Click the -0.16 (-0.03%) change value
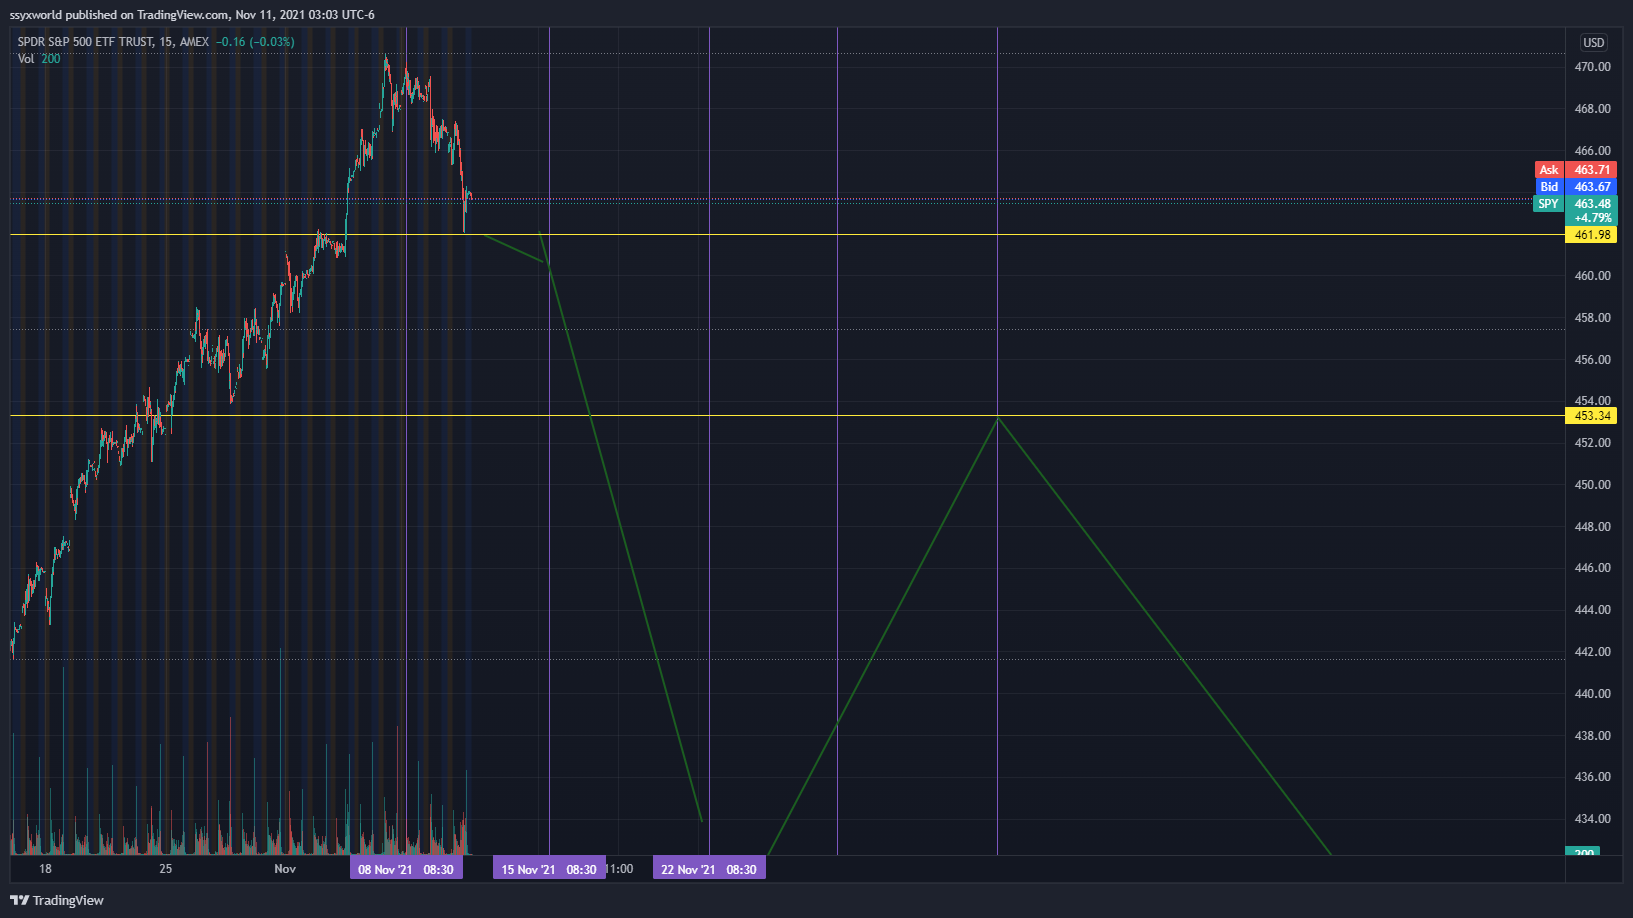The image size is (1633, 918). (255, 42)
